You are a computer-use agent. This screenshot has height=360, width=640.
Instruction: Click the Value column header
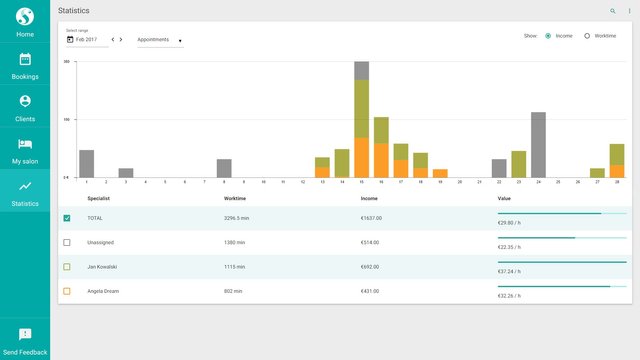point(504,198)
